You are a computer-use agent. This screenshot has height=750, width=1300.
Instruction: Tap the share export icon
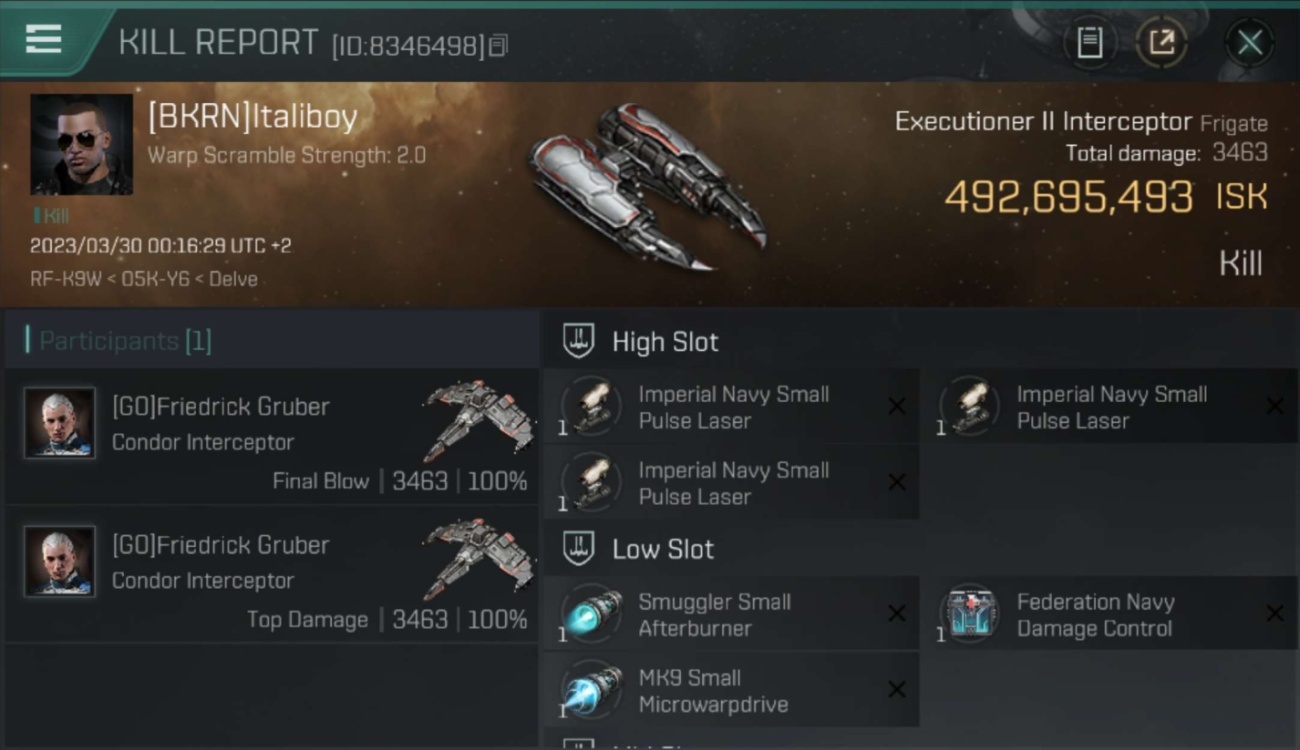point(1162,43)
